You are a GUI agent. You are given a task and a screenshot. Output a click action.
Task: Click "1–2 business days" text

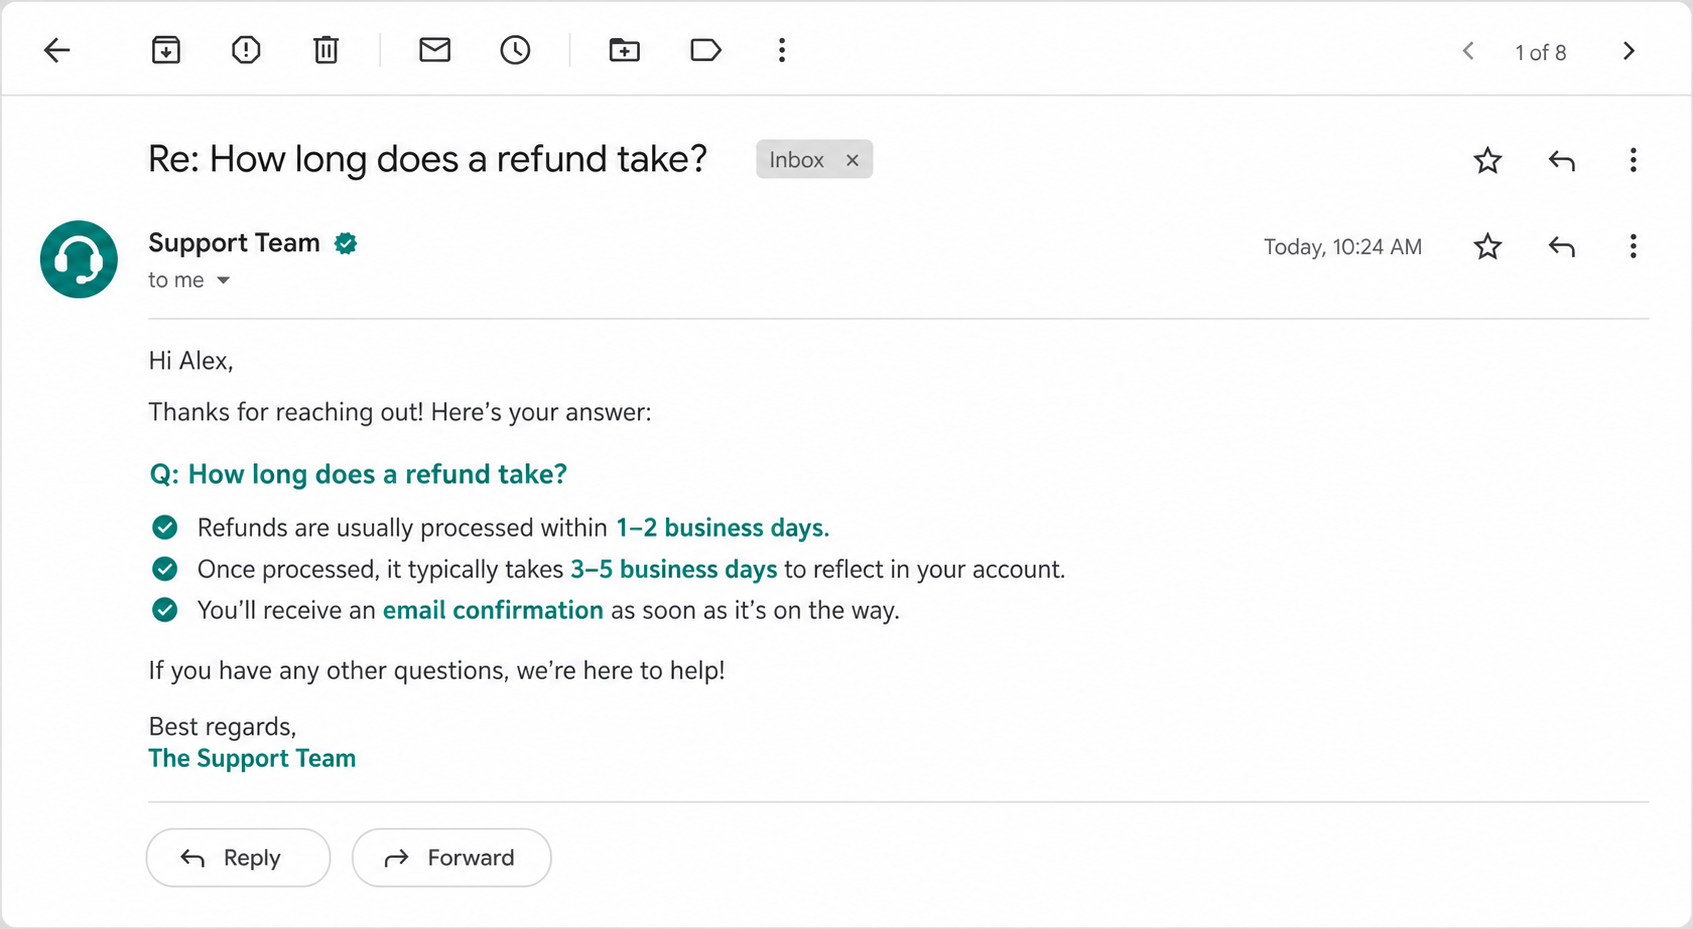(722, 528)
